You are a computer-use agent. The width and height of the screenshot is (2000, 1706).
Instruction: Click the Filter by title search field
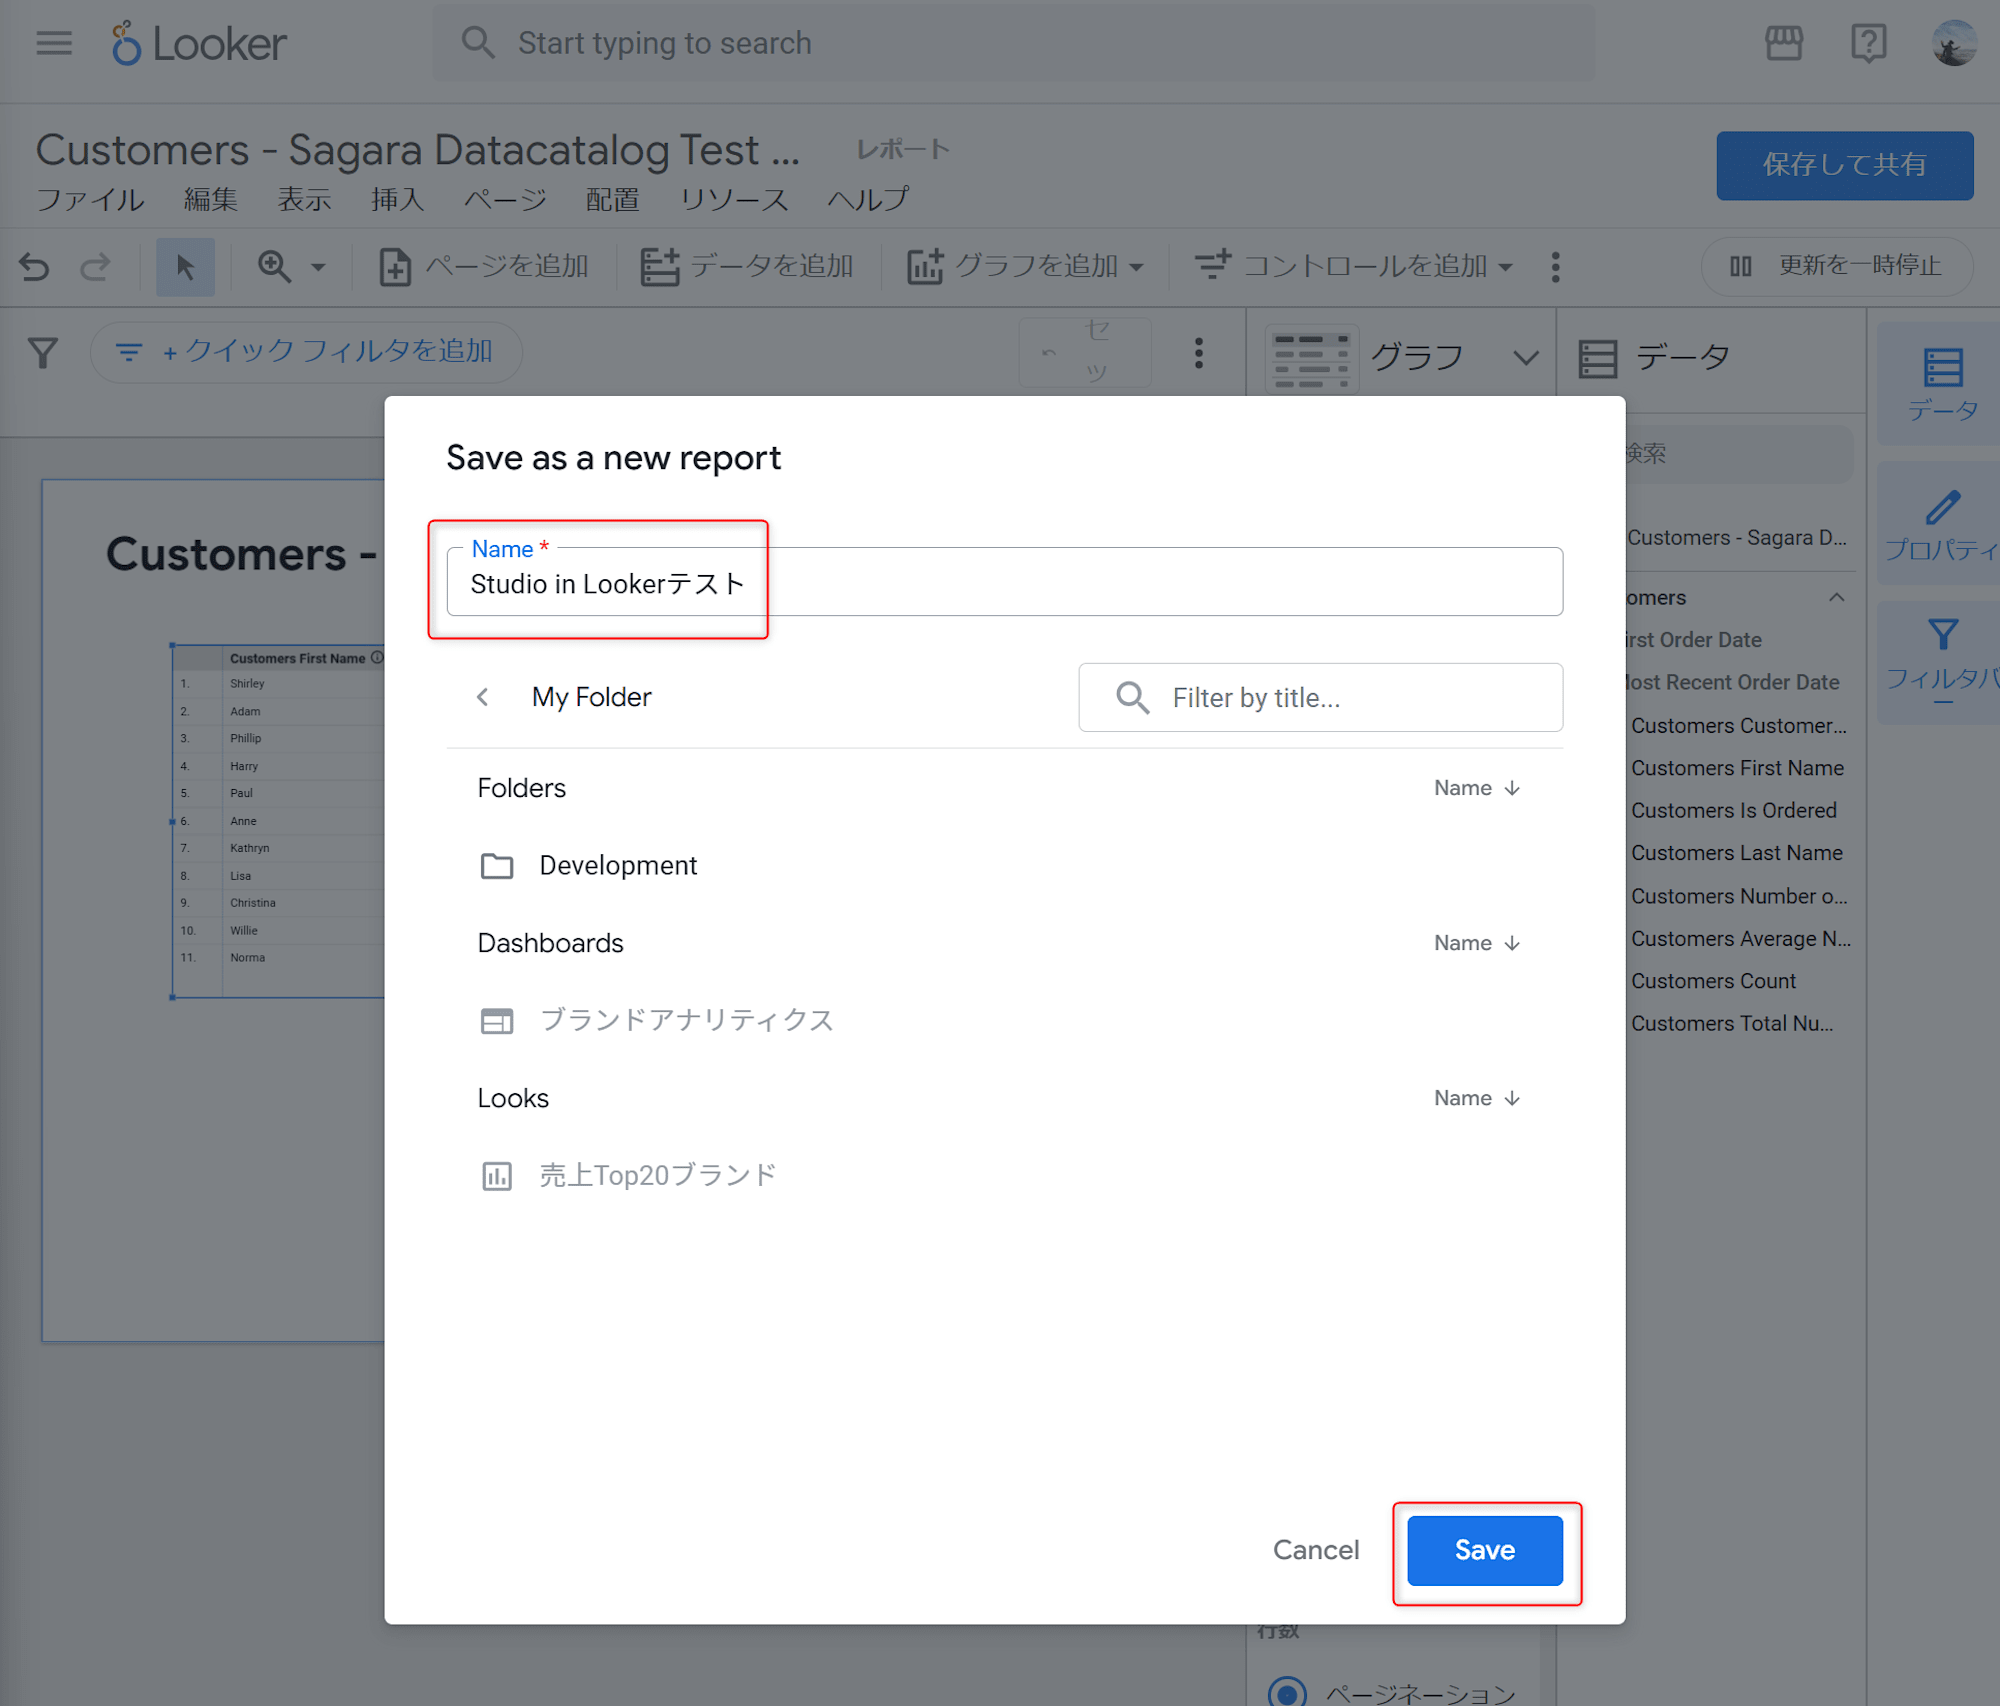point(1320,697)
